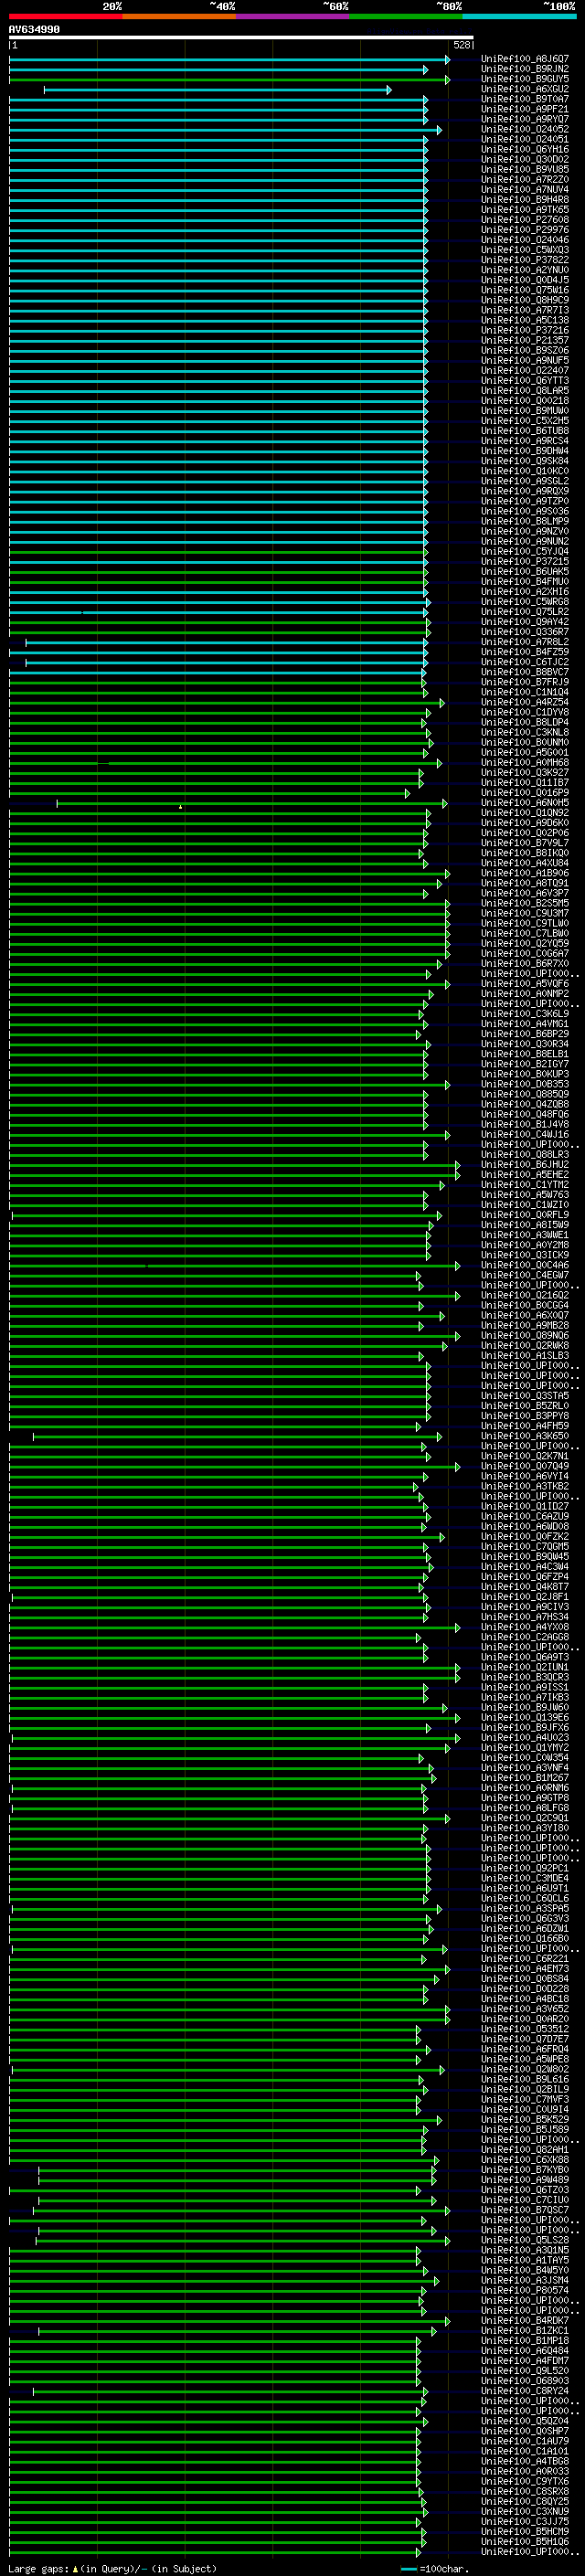Open hit UniRef100_B9GUY5

[x=525, y=79]
